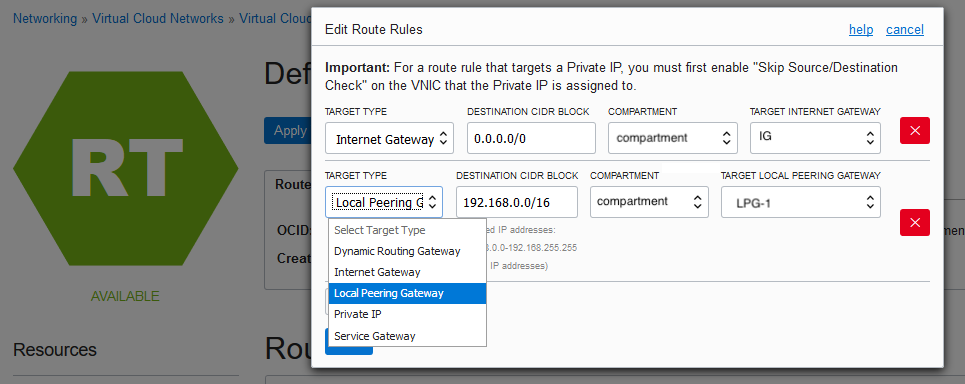Cancel the Edit Route Rules dialog
This screenshot has width=965, height=384.
905,30
